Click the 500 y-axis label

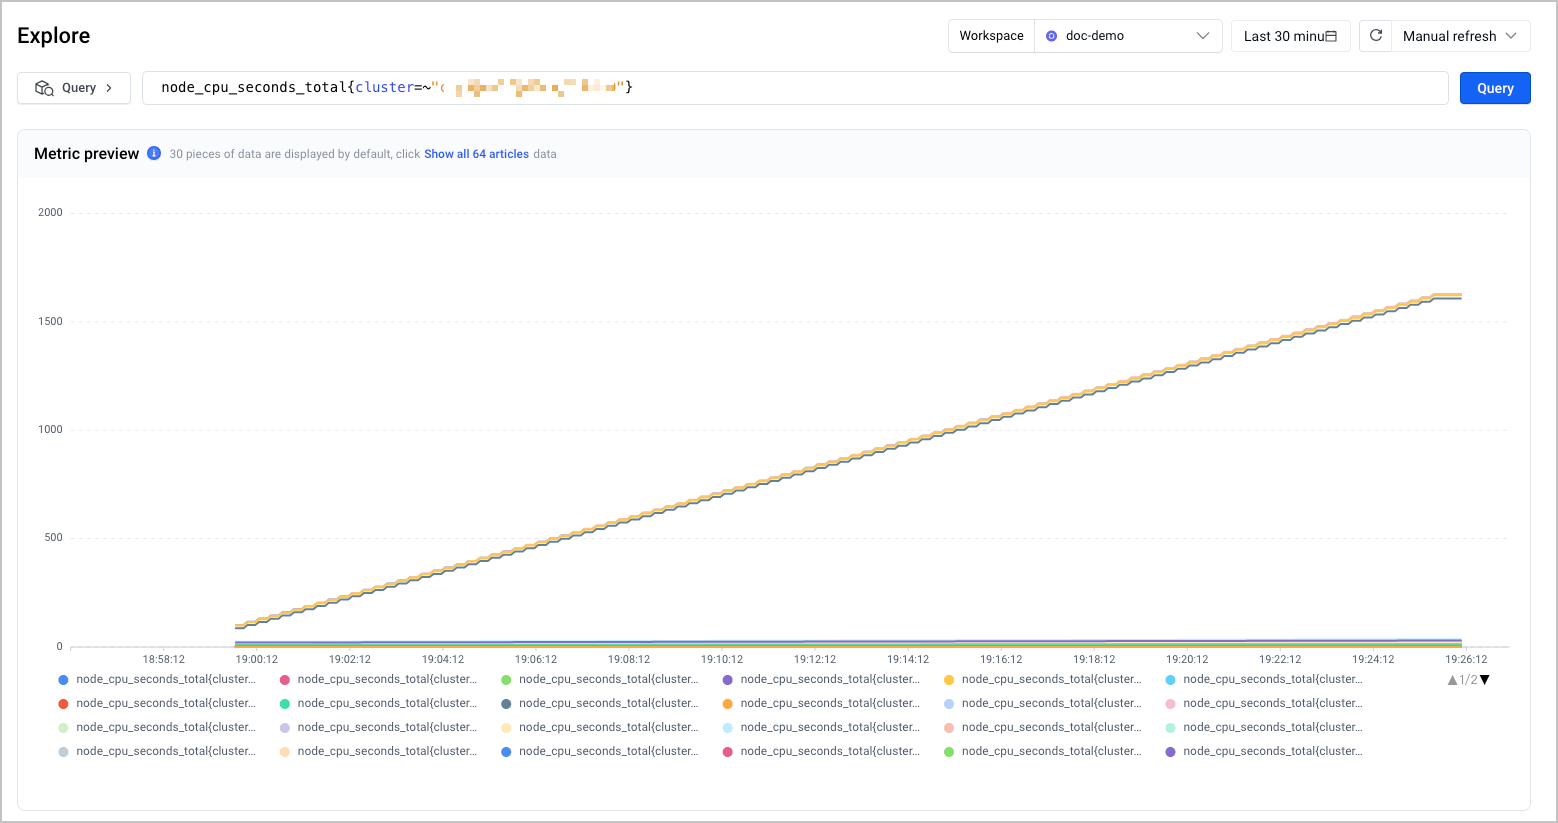[x=53, y=537]
